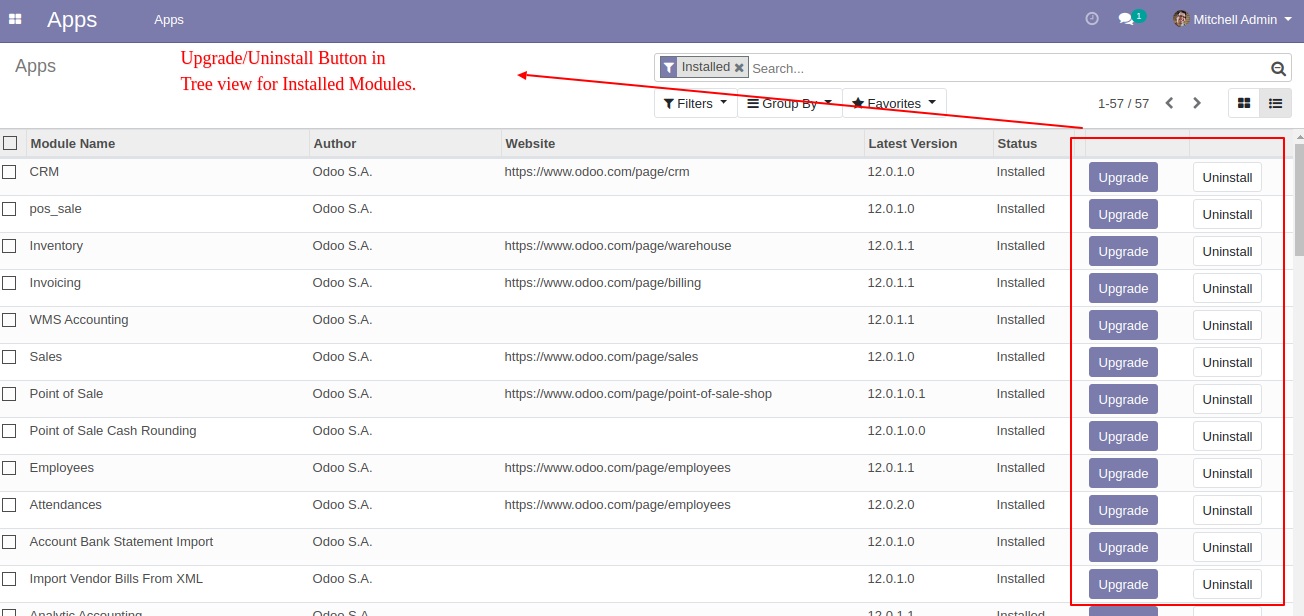Screen dimensions: 1304x616
Task: Uninstall Account Bank Statement Import module
Action: coord(1227,548)
